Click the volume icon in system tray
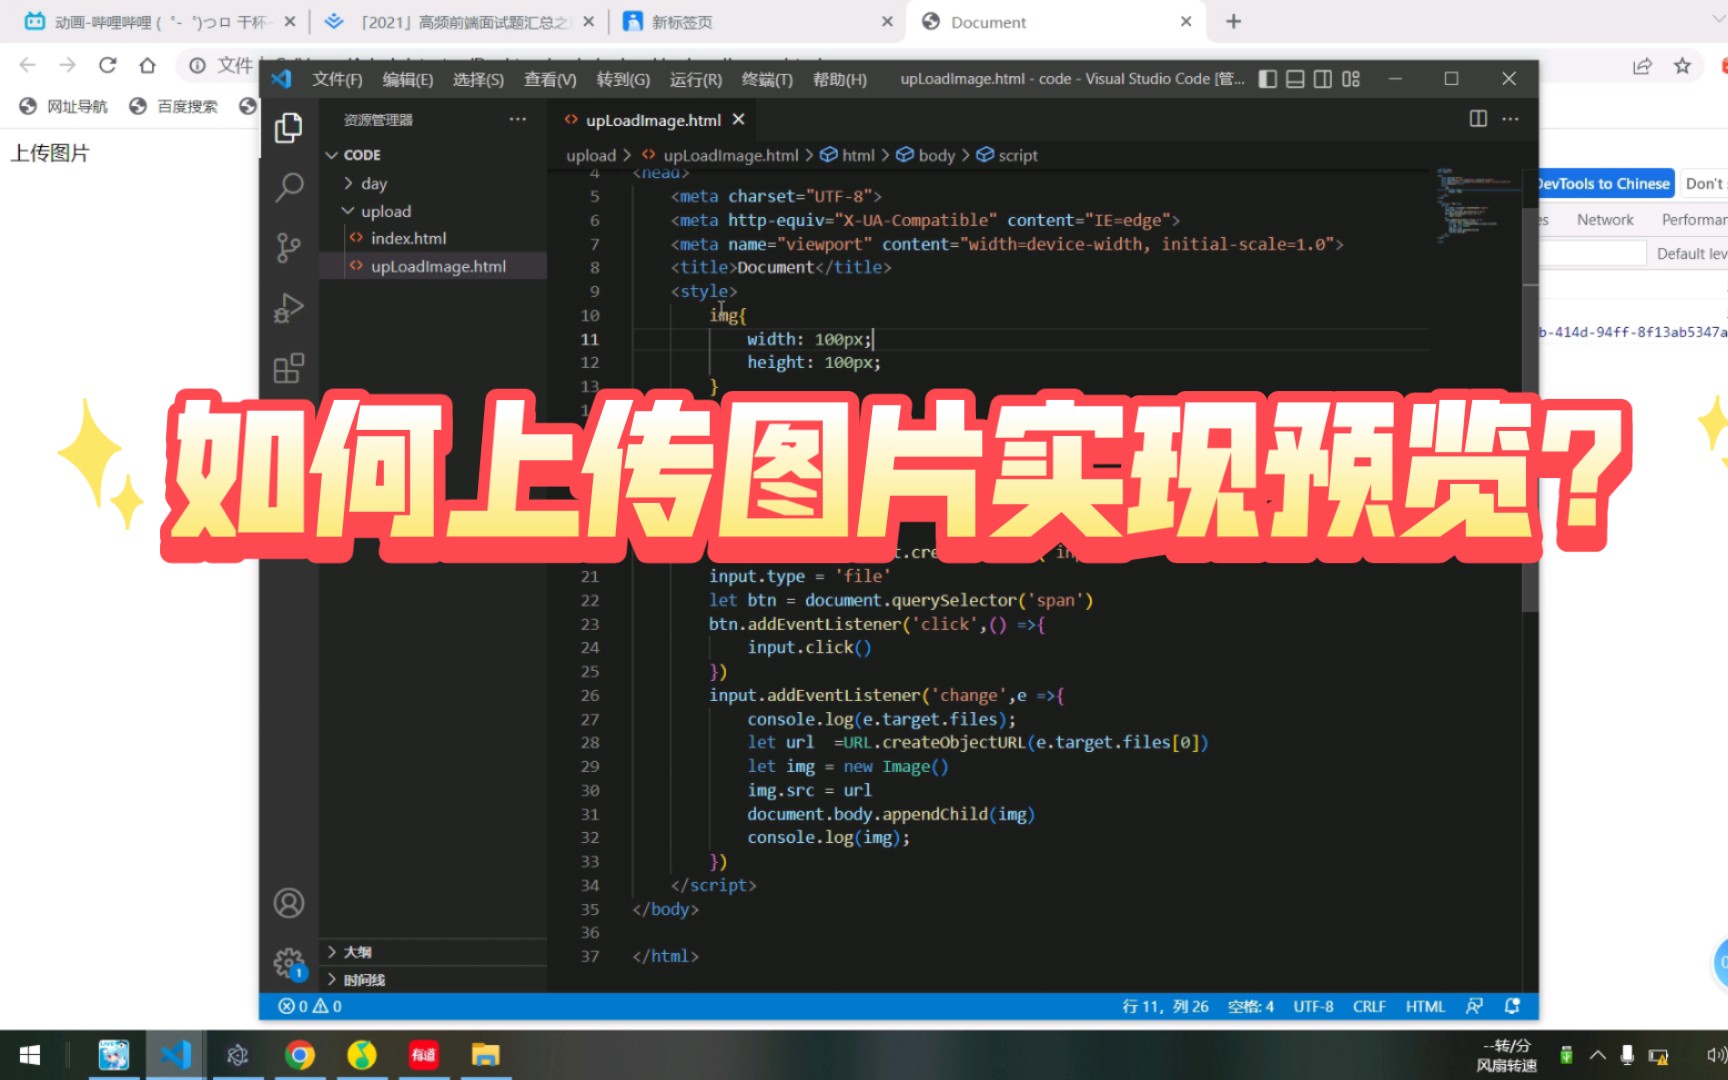This screenshot has width=1728, height=1080. pyautogui.click(x=1715, y=1055)
